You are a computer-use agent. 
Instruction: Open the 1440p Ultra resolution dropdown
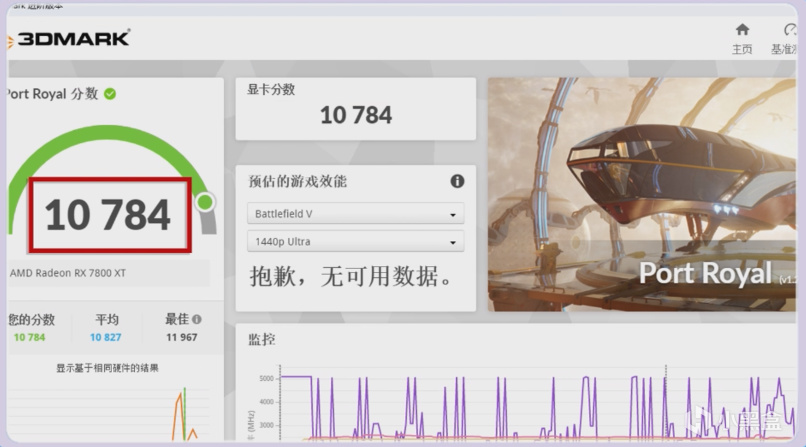356,241
